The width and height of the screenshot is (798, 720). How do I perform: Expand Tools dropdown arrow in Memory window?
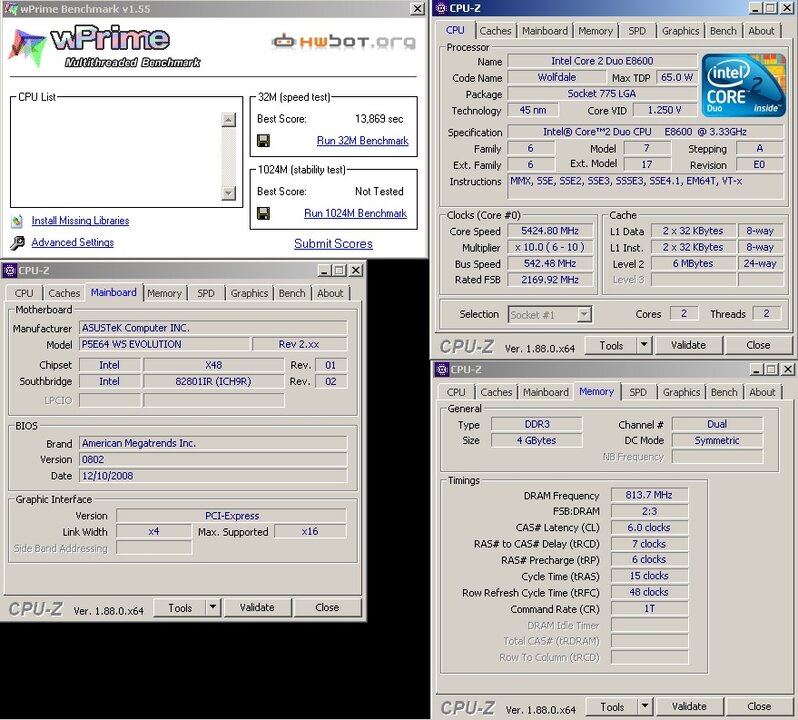[x=645, y=706]
